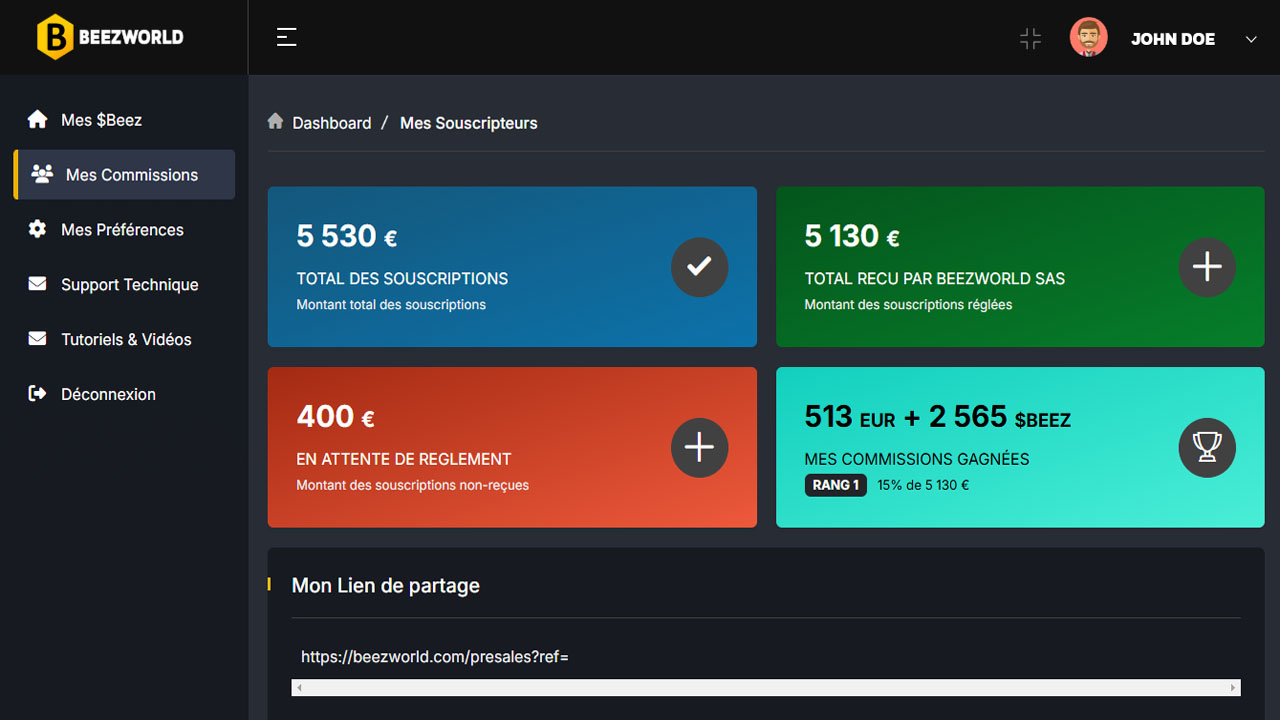
Task: Click the RANG 1 badge
Action: 835,485
